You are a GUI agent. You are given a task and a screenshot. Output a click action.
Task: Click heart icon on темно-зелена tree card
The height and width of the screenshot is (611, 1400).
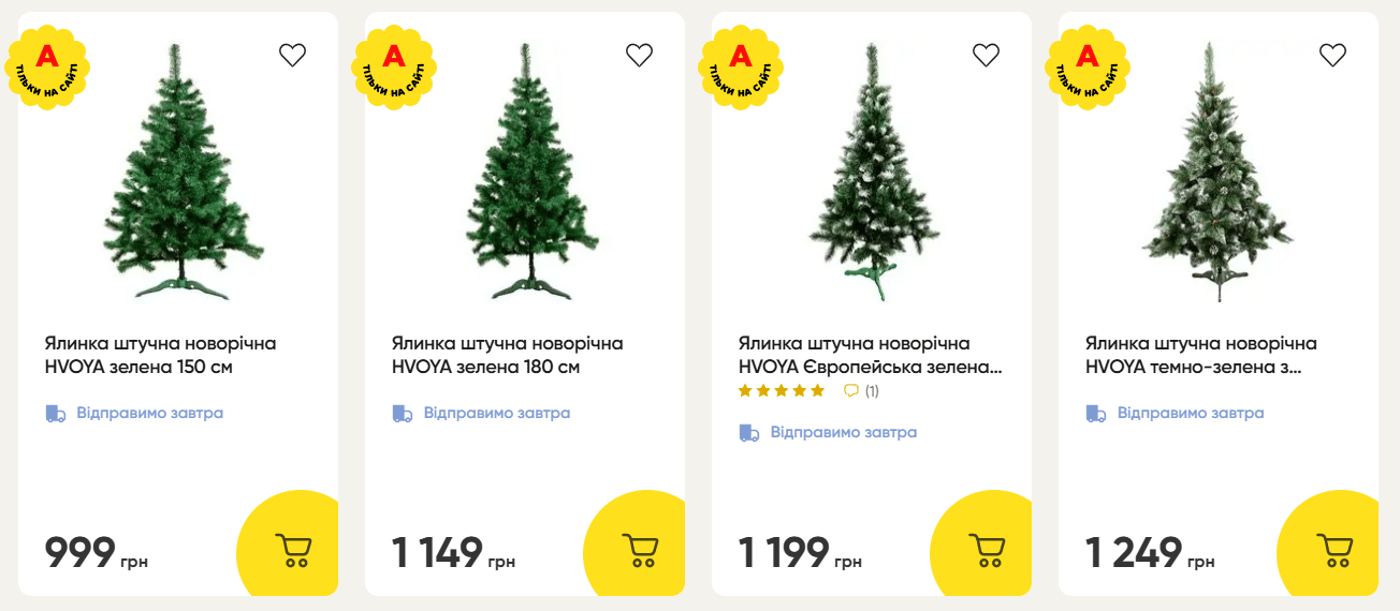(x=1333, y=55)
